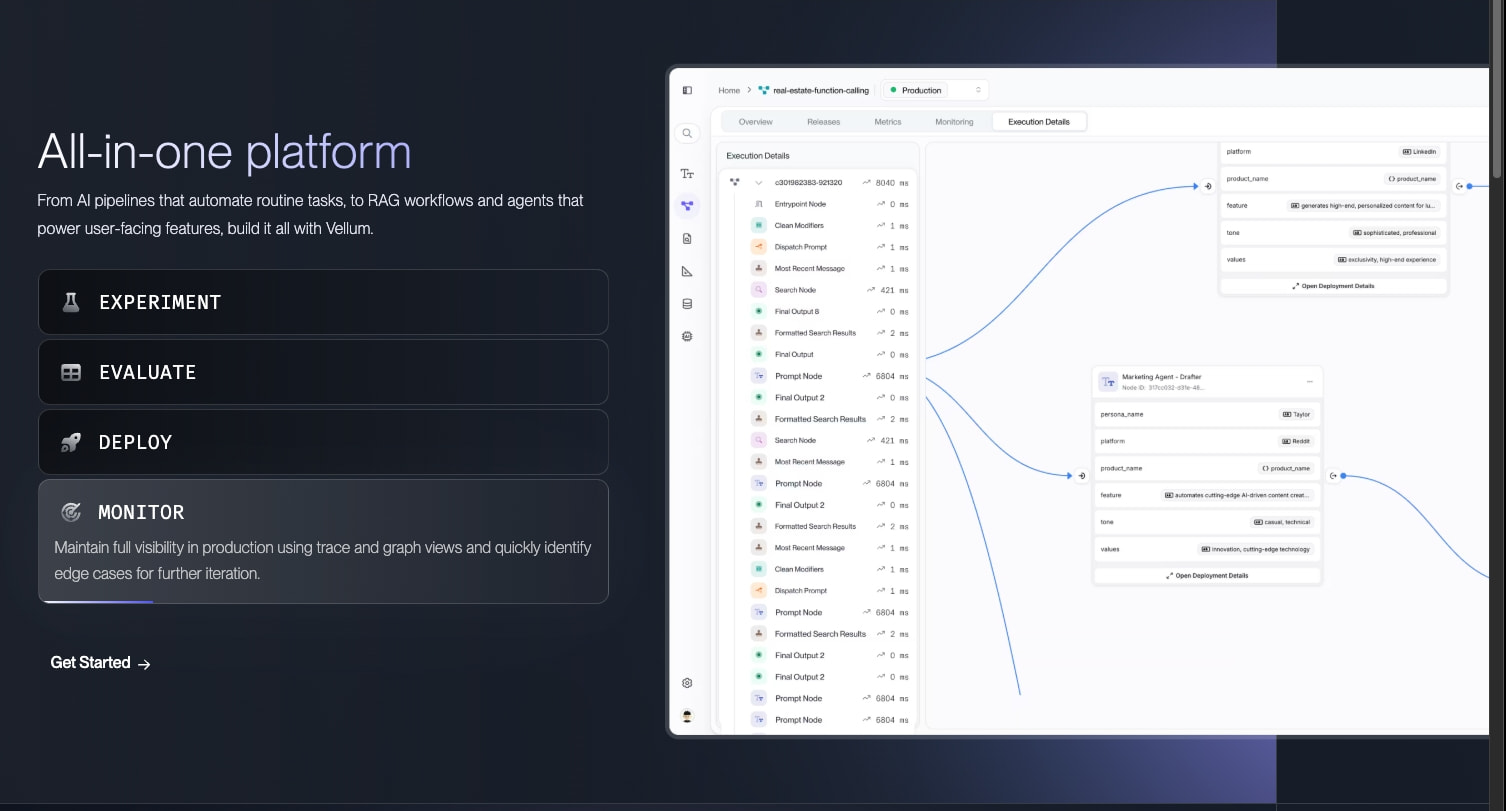Click the Entrypoint Node row icon

(x=759, y=204)
